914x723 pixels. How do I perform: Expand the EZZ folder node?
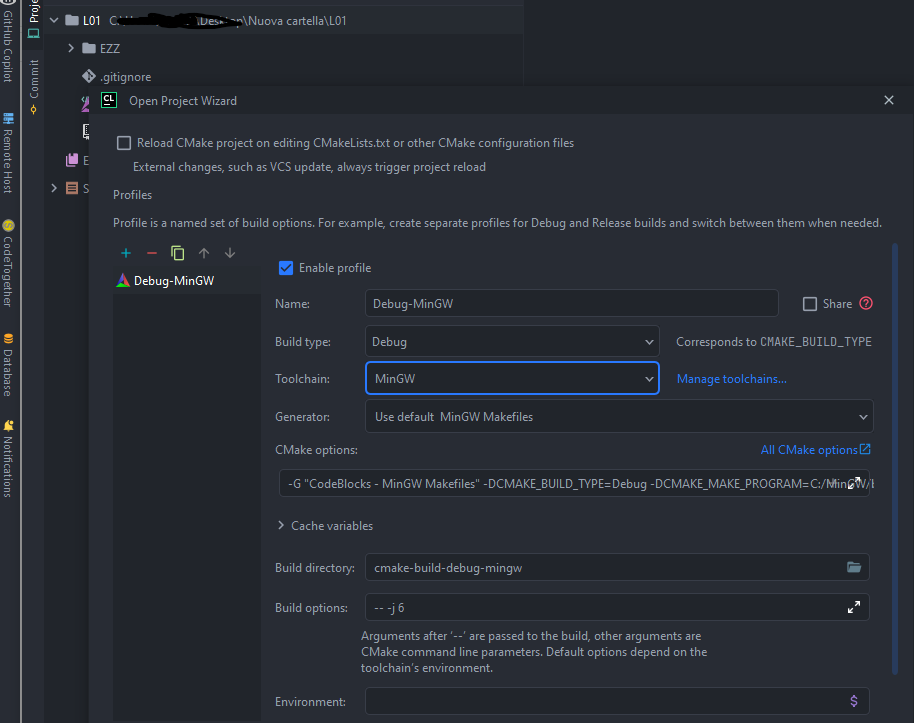(x=71, y=48)
